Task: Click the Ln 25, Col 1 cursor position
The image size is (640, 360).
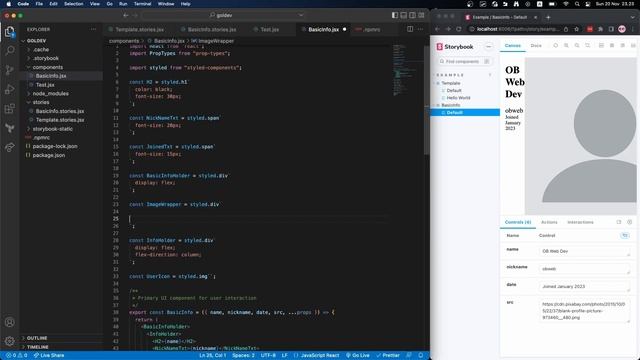Action: (x=212, y=355)
